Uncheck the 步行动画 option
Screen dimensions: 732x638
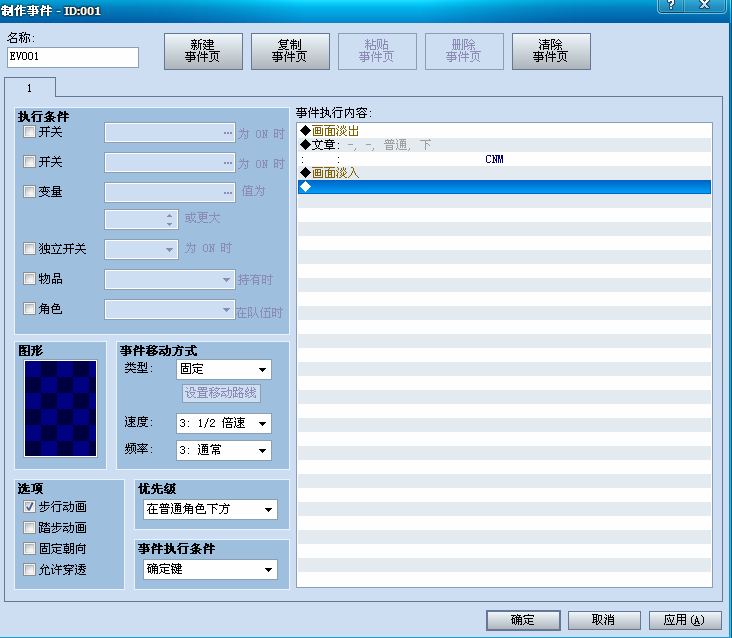pyautogui.click(x=29, y=506)
